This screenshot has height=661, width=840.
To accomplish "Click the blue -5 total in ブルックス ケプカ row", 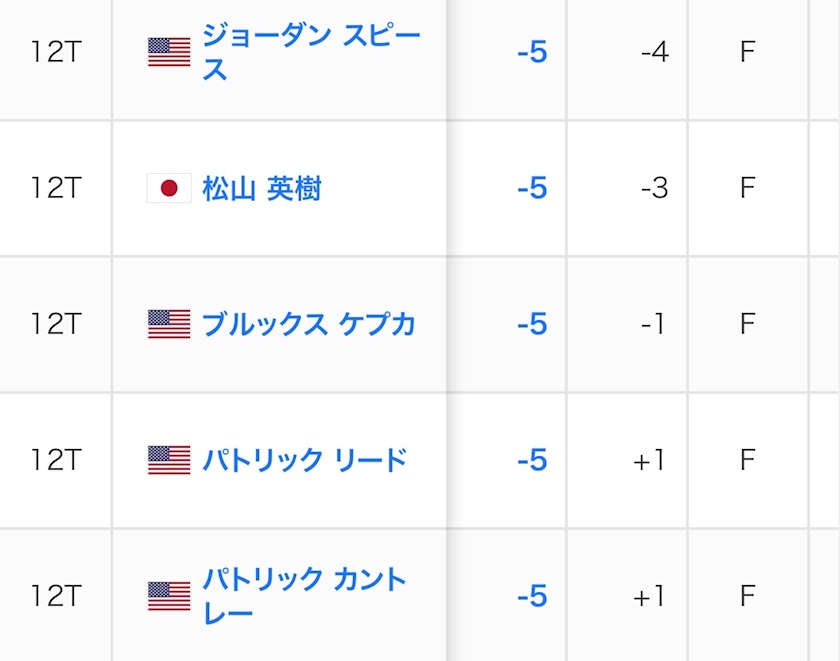I will [532, 324].
